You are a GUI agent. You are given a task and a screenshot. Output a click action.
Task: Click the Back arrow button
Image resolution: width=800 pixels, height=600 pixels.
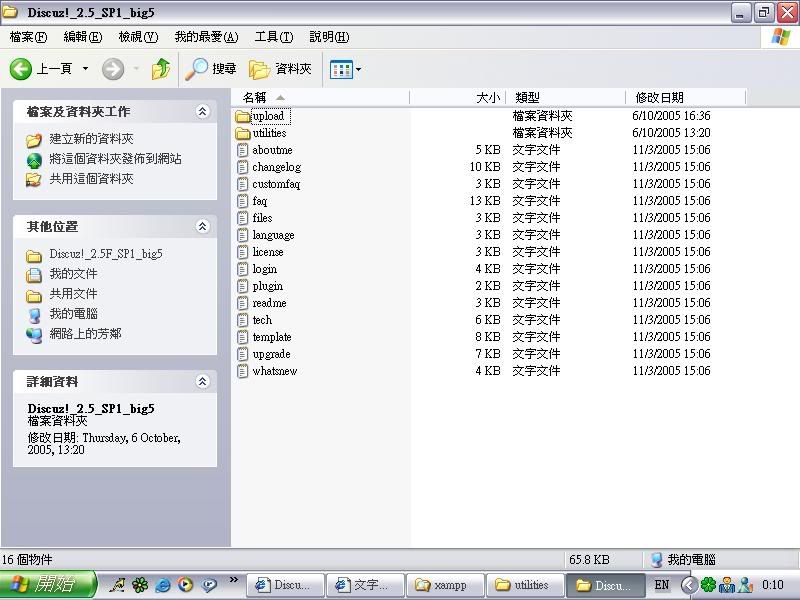coord(22,69)
